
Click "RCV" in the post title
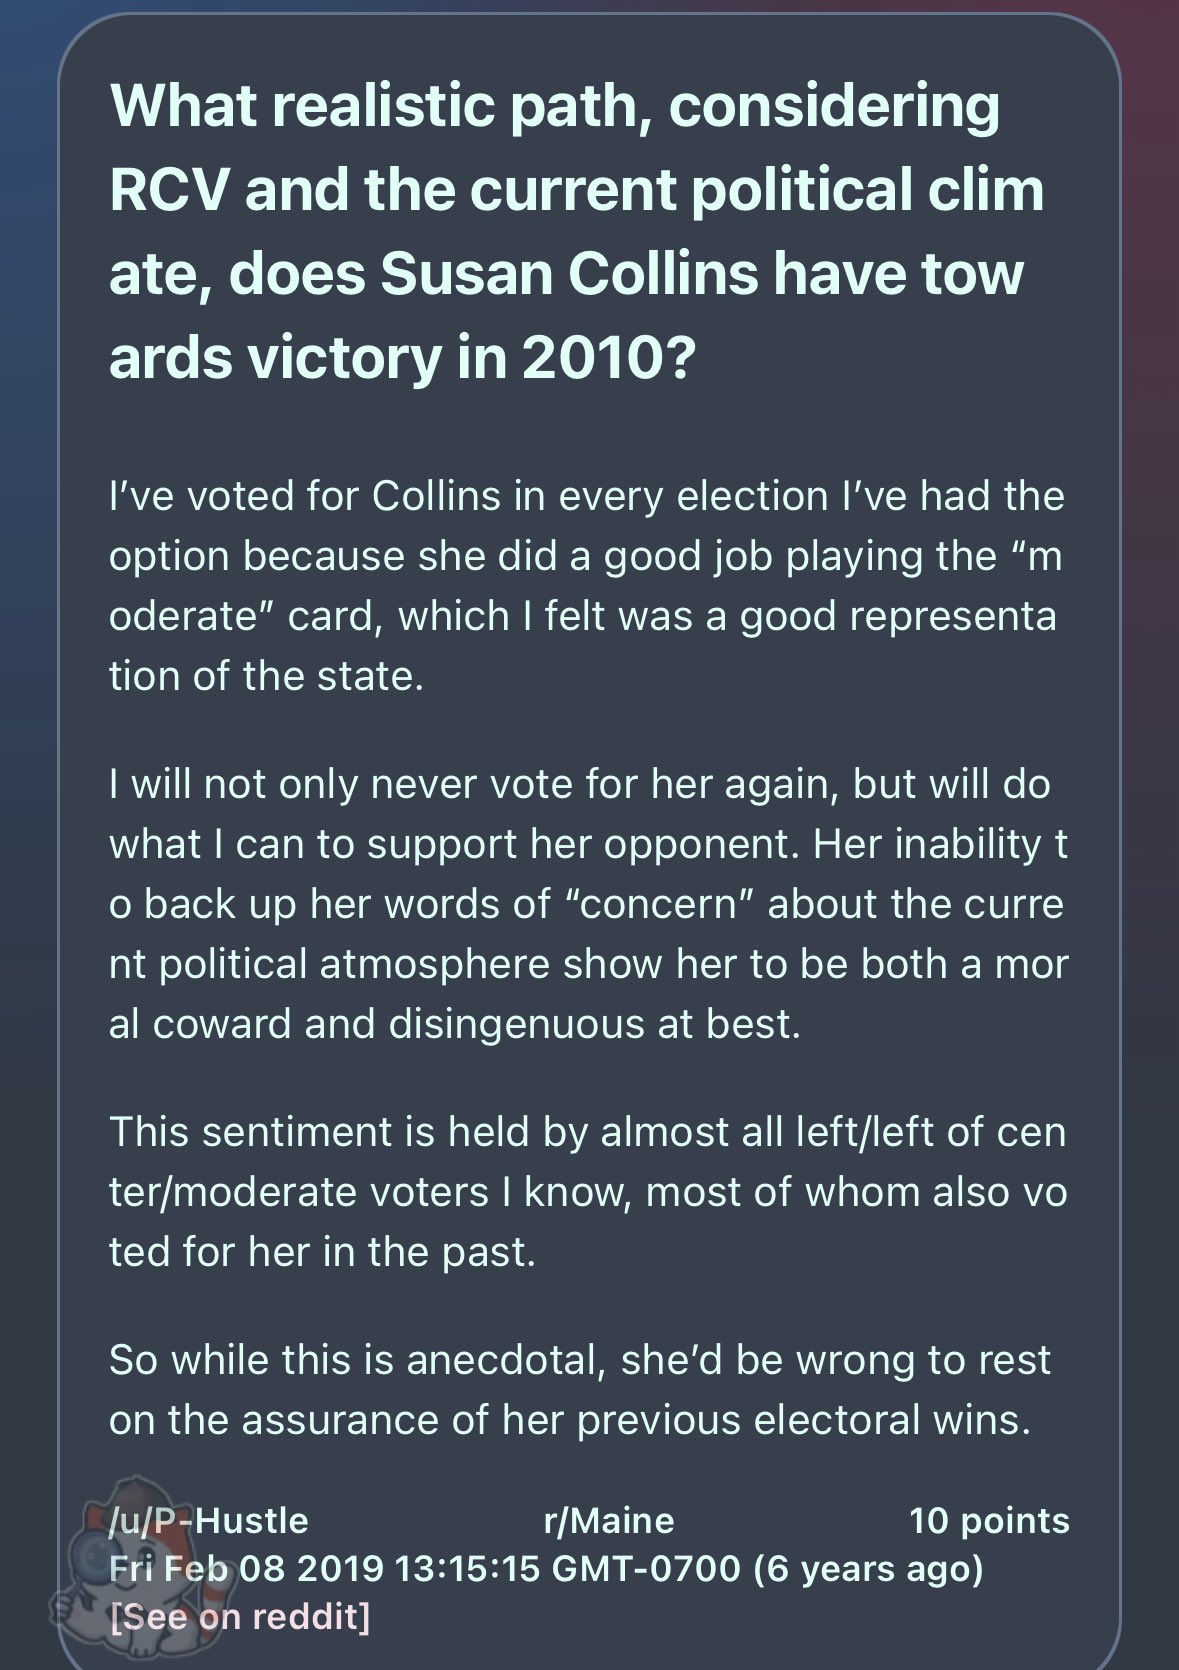pyautogui.click(x=168, y=189)
